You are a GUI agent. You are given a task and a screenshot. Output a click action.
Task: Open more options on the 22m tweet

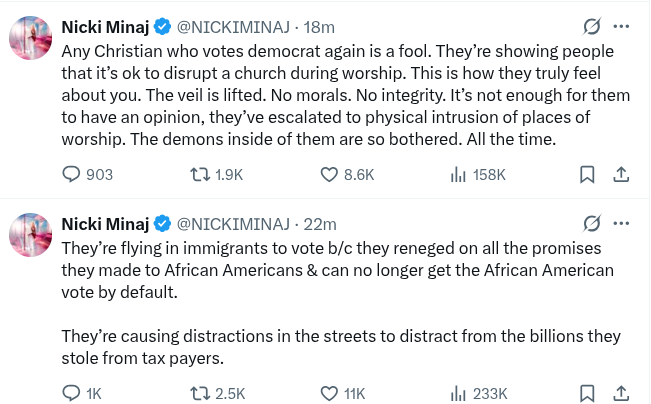click(x=622, y=223)
